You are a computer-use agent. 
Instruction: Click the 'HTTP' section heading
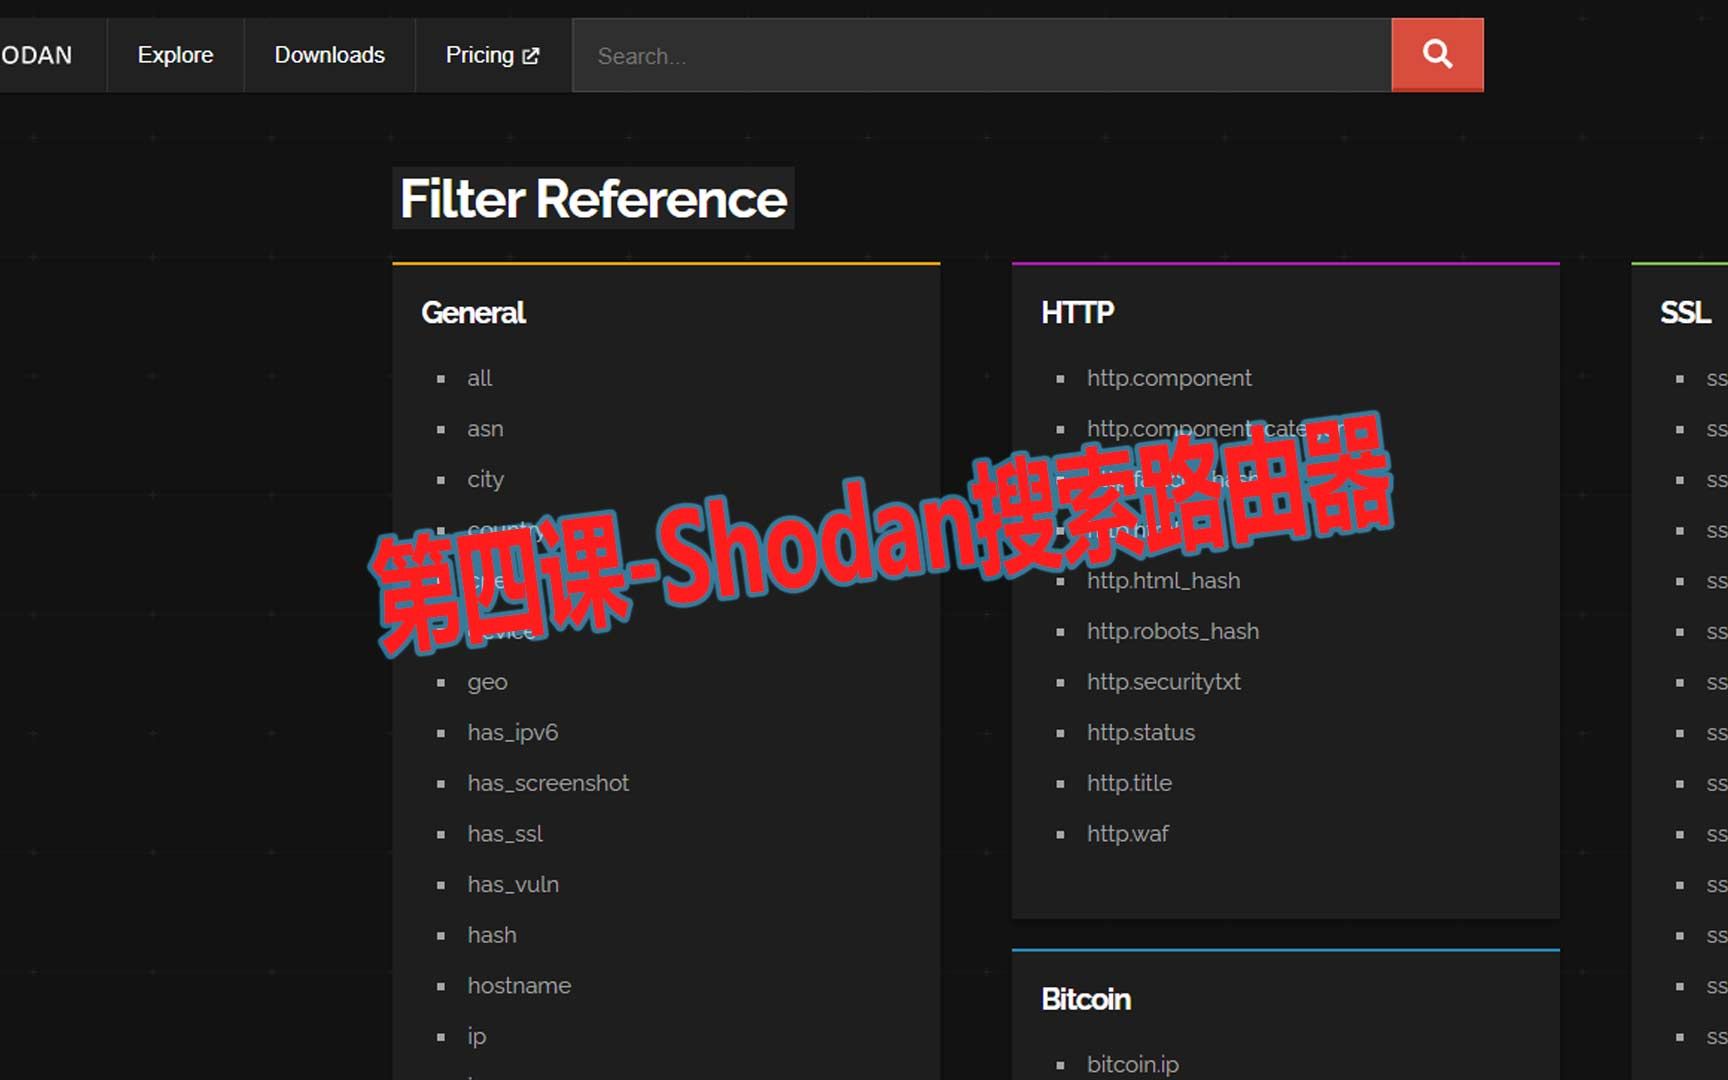(x=1077, y=313)
